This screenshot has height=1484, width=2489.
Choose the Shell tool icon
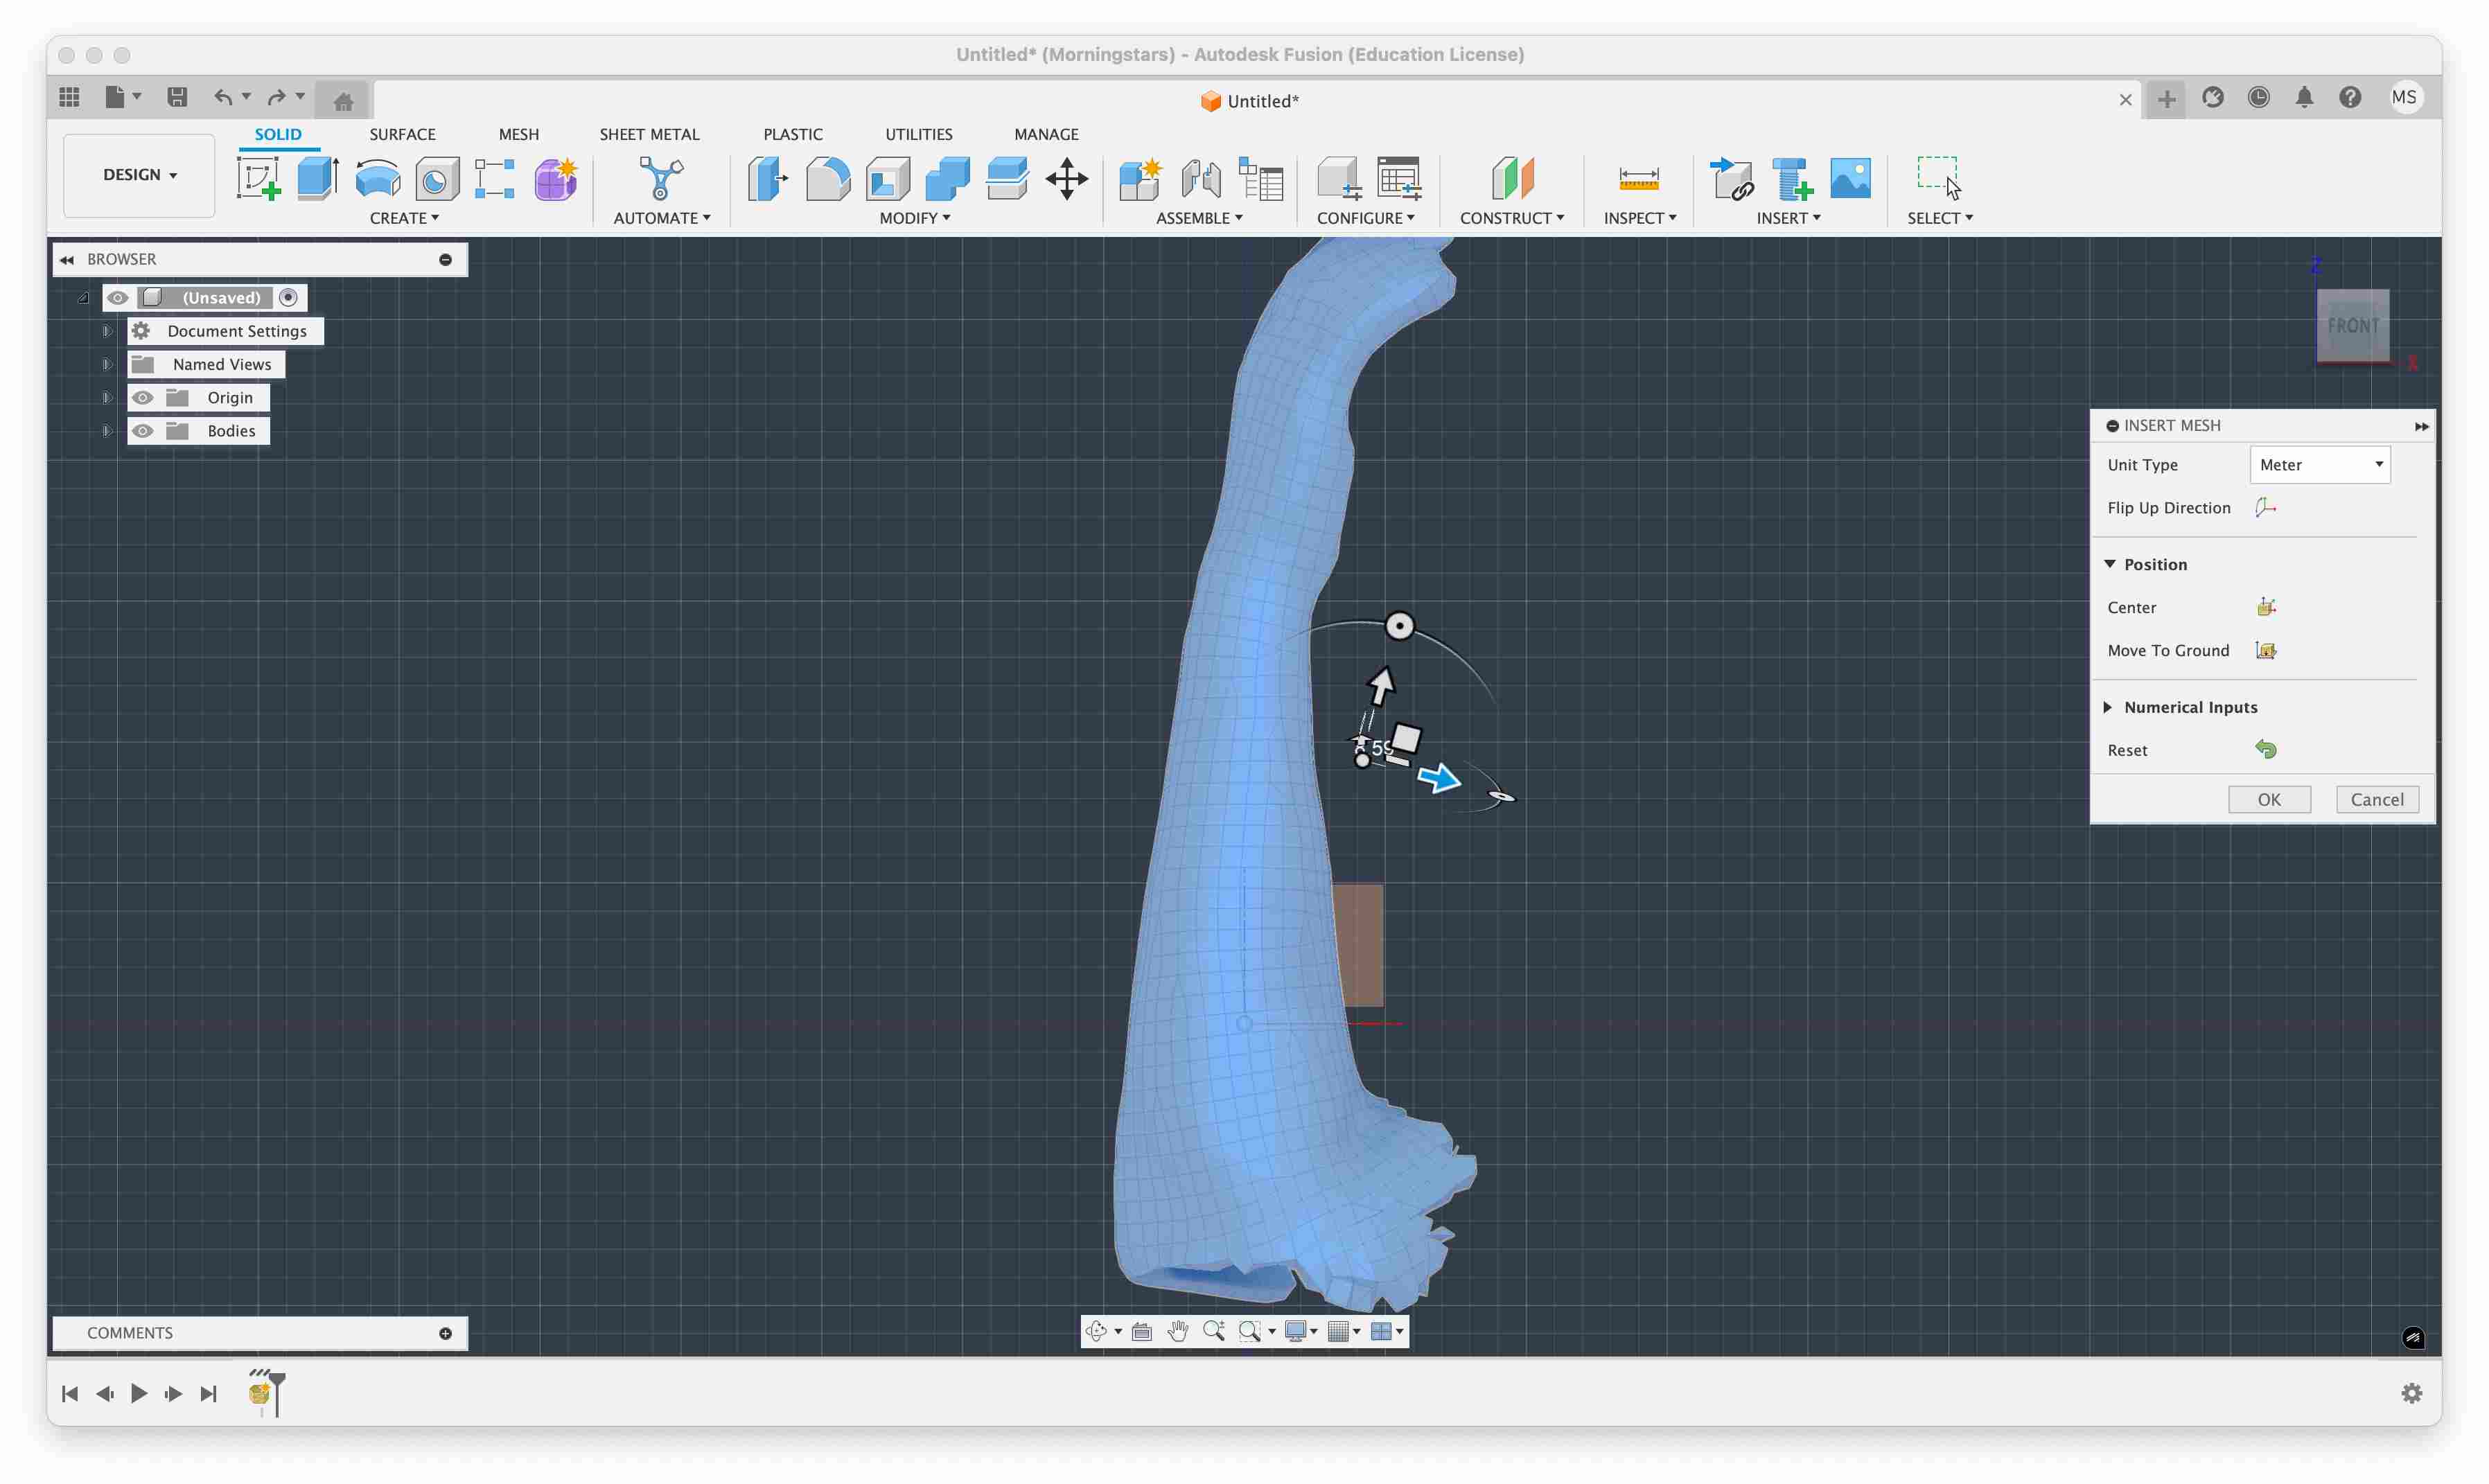888,179
